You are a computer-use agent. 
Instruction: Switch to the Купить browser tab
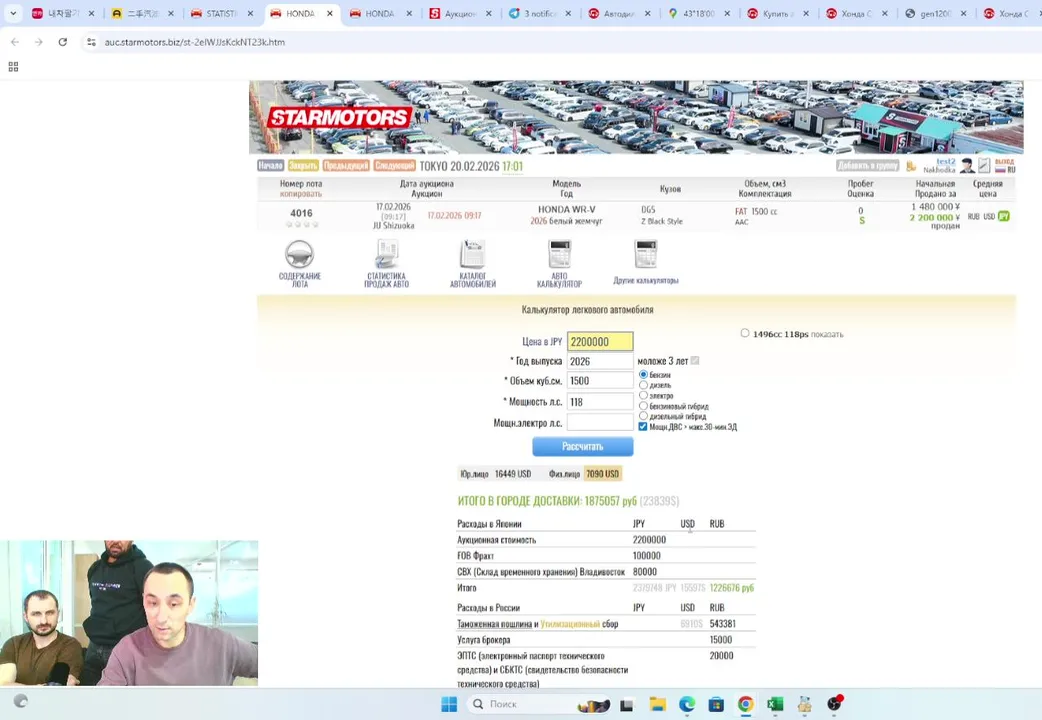[776, 13]
